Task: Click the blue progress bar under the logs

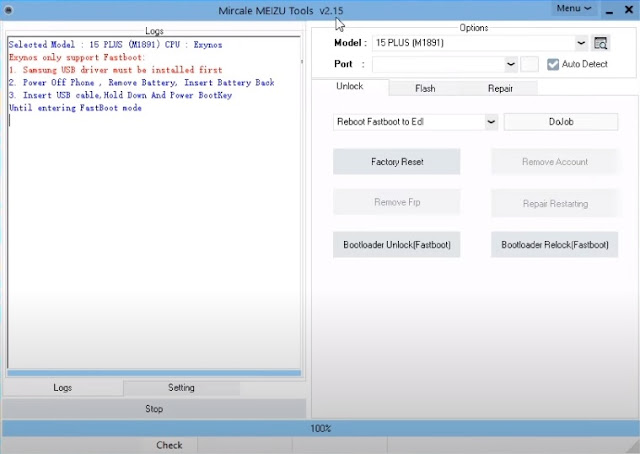Action: pos(154,373)
